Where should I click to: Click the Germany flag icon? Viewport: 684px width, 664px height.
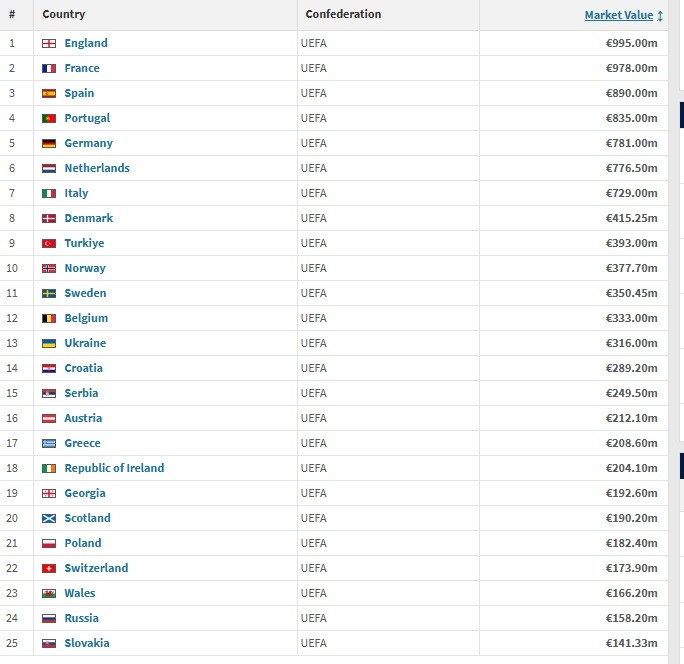tap(48, 143)
